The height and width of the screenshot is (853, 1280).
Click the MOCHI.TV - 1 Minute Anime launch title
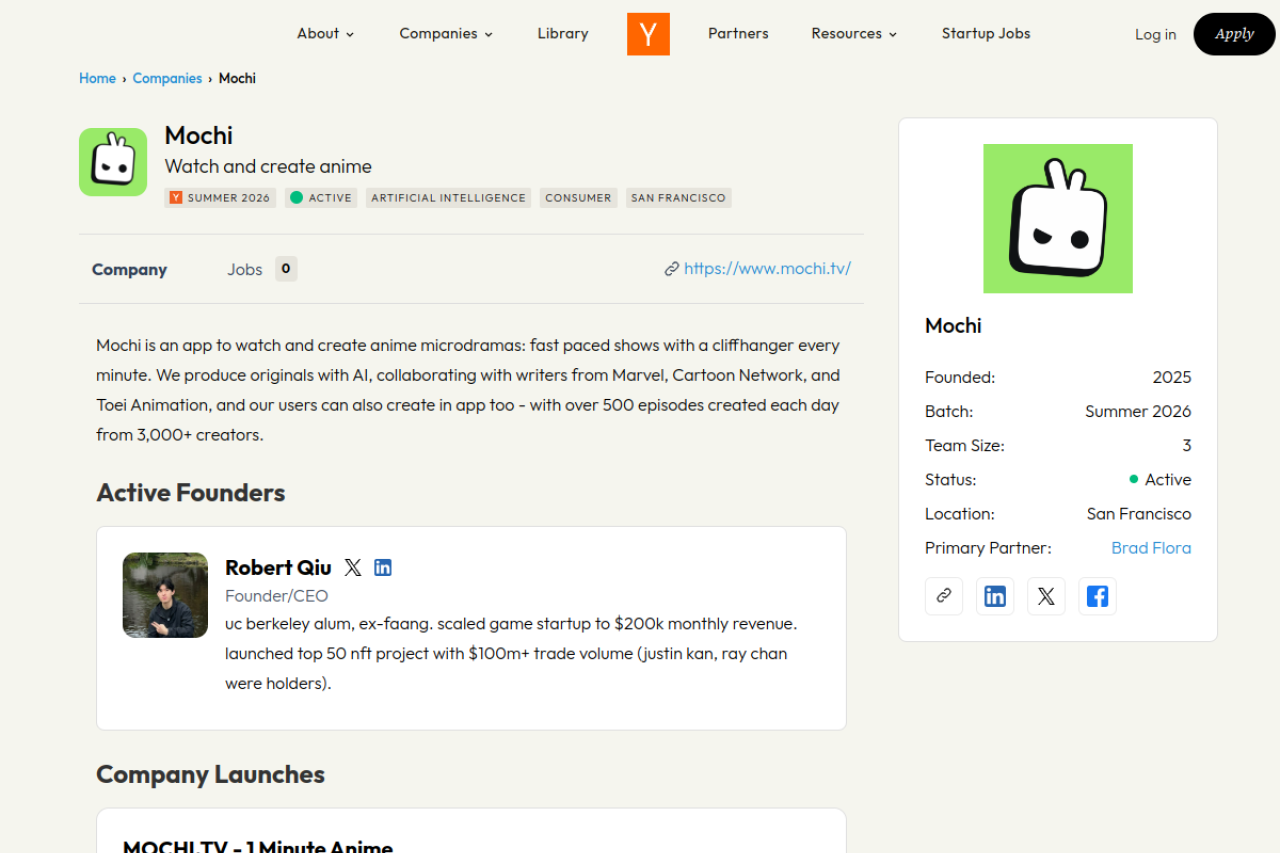(258, 845)
